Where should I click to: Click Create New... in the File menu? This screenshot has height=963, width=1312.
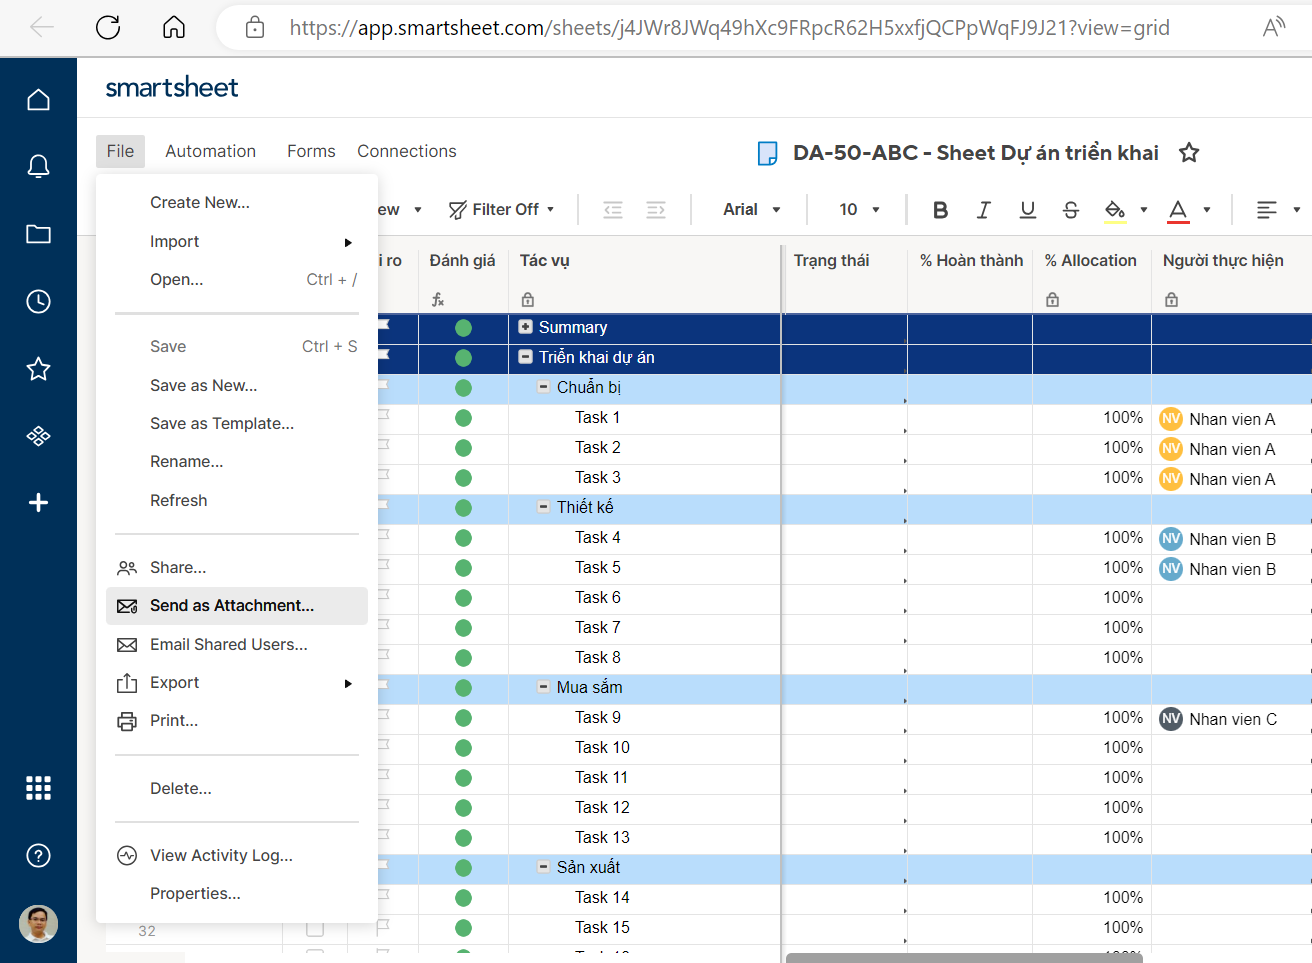[198, 202]
